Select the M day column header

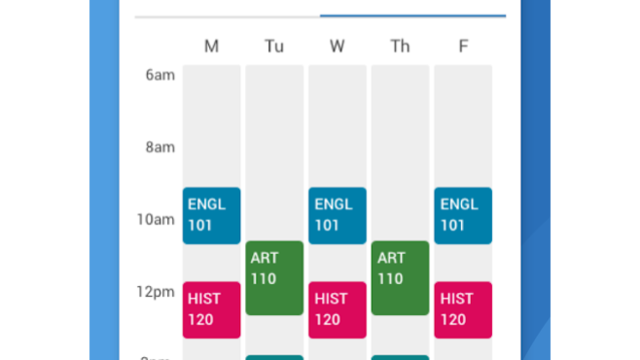(211, 46)
